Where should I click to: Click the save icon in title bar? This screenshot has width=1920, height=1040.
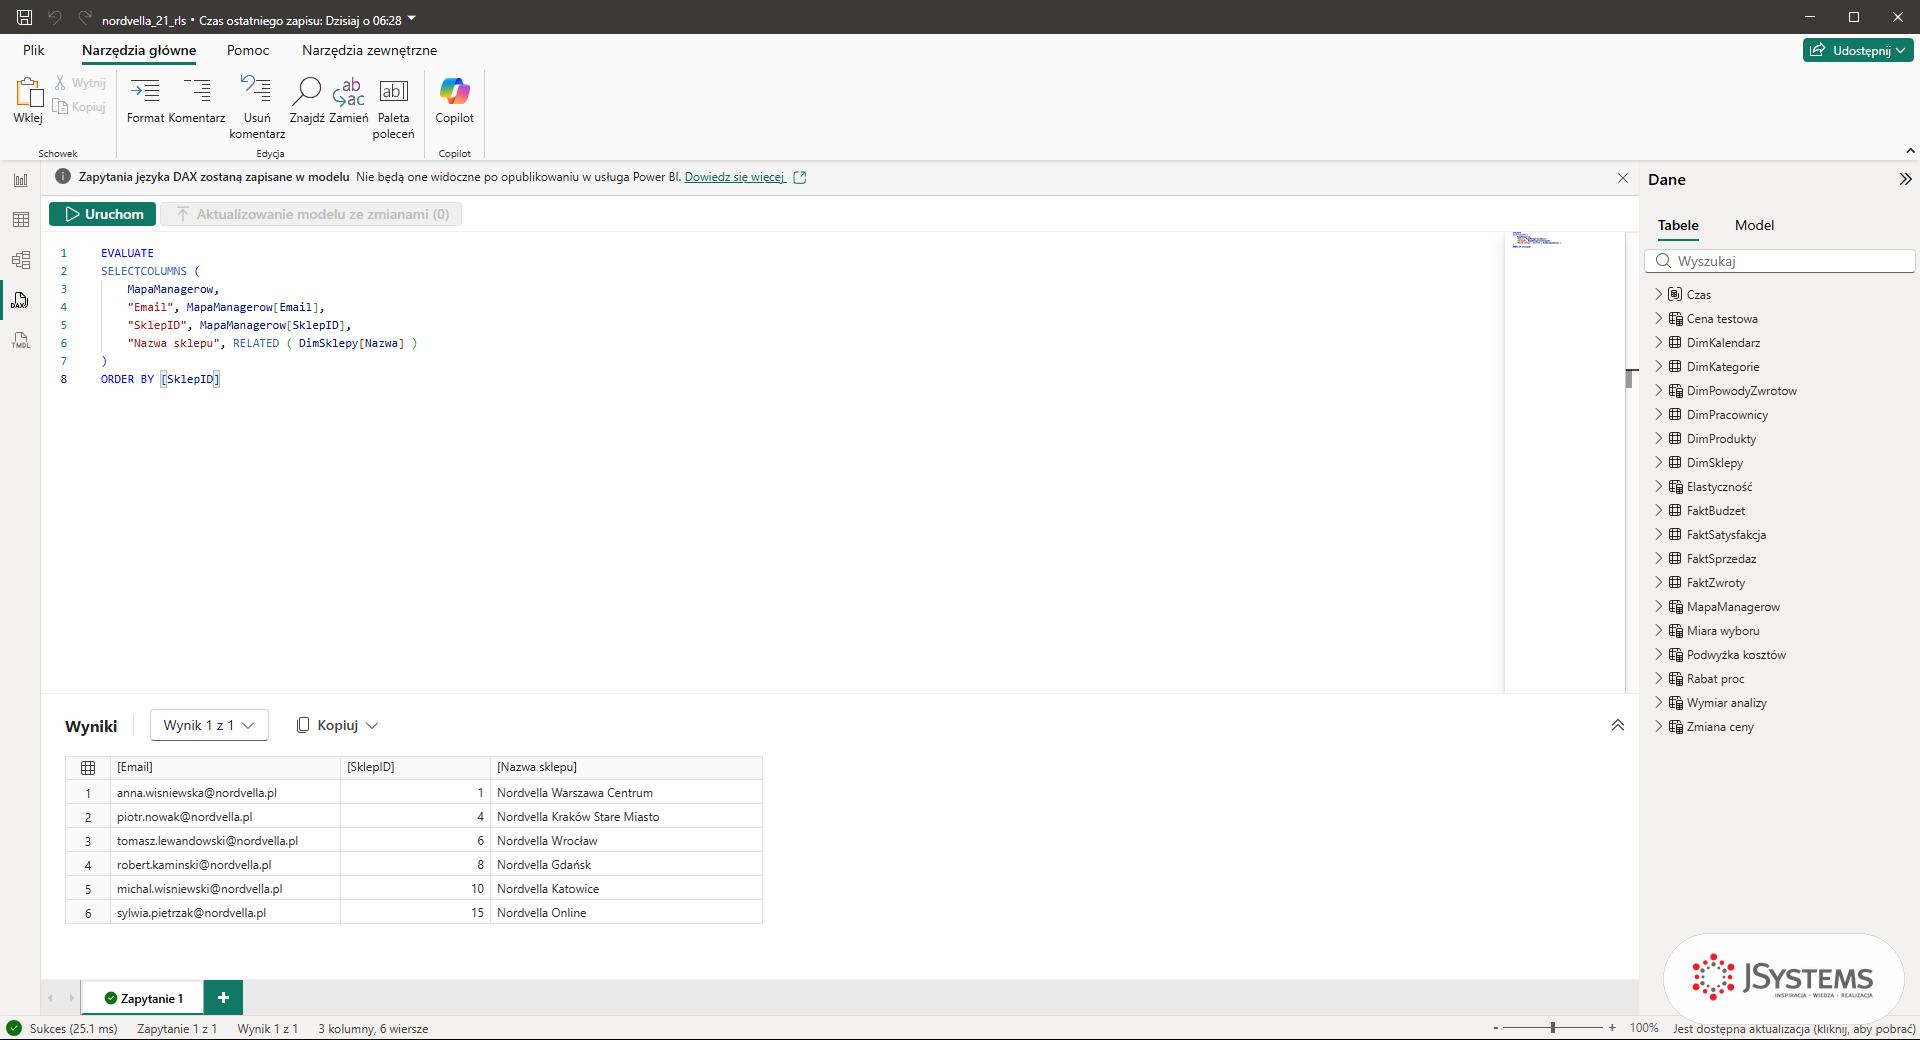click(x=25, y=17)
